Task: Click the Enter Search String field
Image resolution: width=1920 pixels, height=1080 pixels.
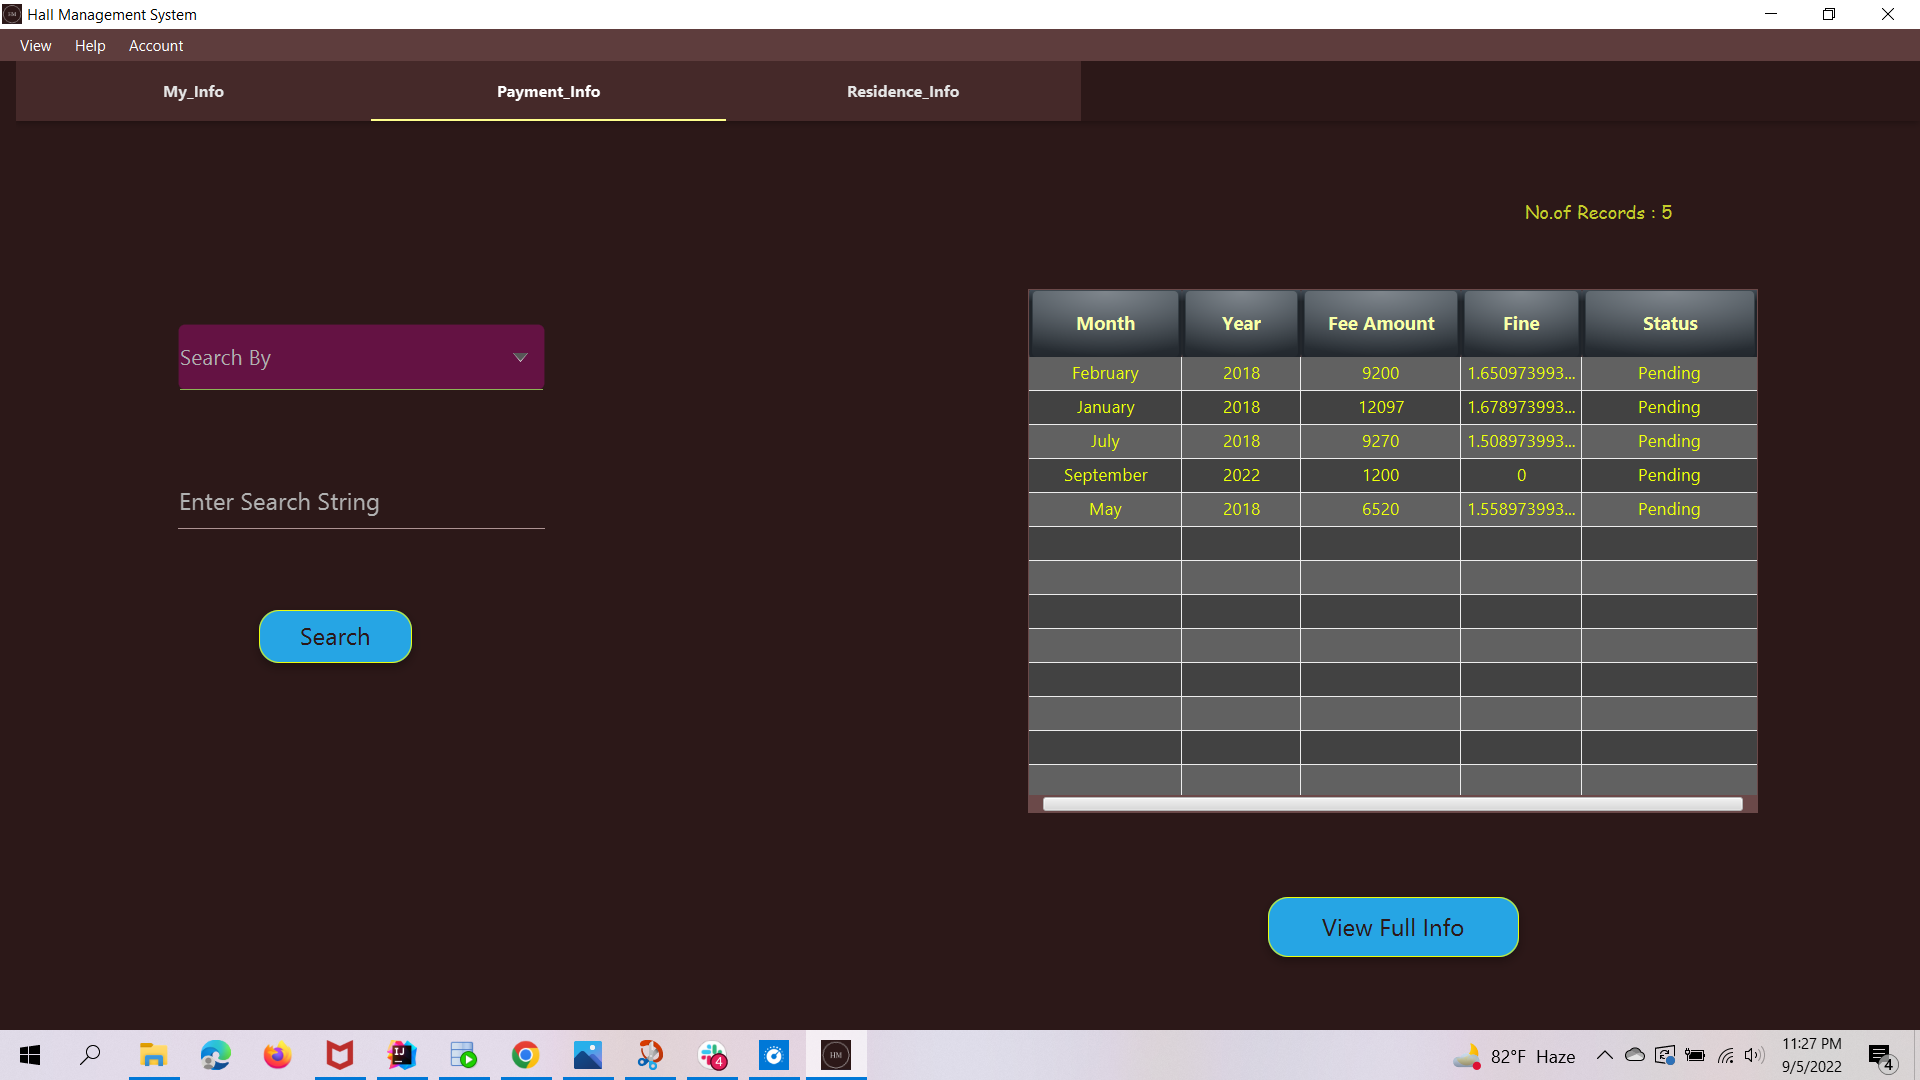Action: [x=360, y=502]
